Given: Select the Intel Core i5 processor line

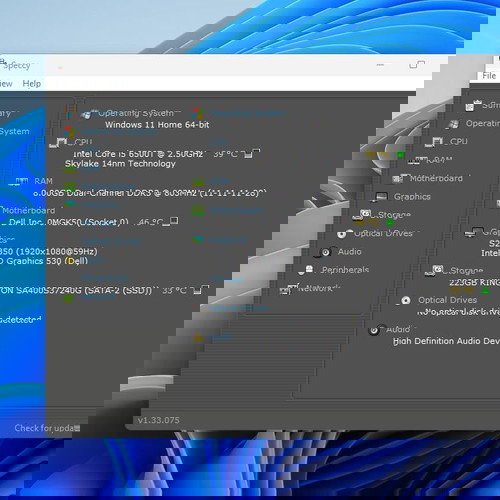Looking at the screenshot, I should [138, 154].
